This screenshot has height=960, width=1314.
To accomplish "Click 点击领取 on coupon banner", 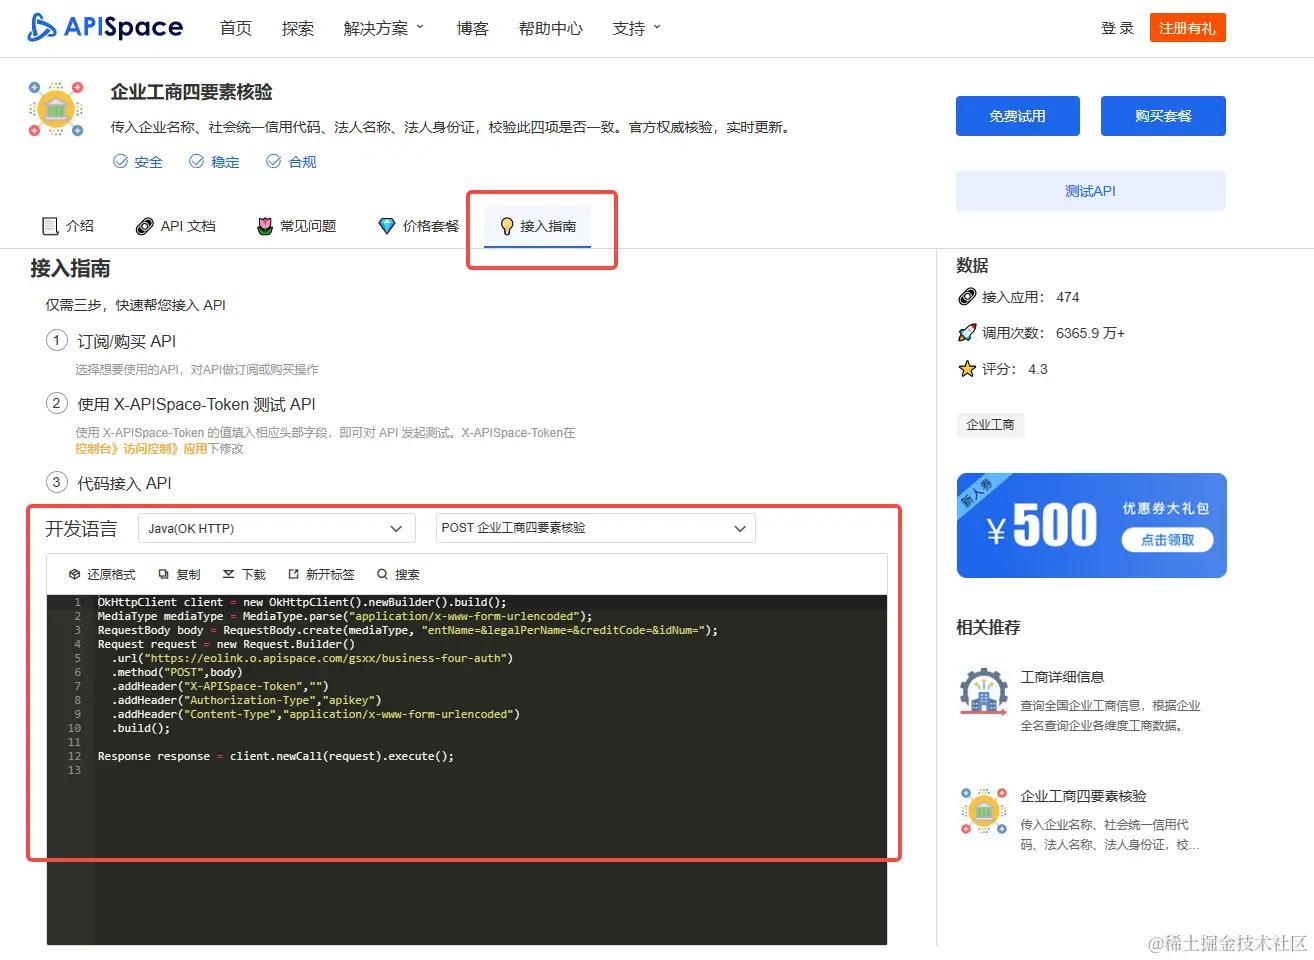I will (1168, 540).
